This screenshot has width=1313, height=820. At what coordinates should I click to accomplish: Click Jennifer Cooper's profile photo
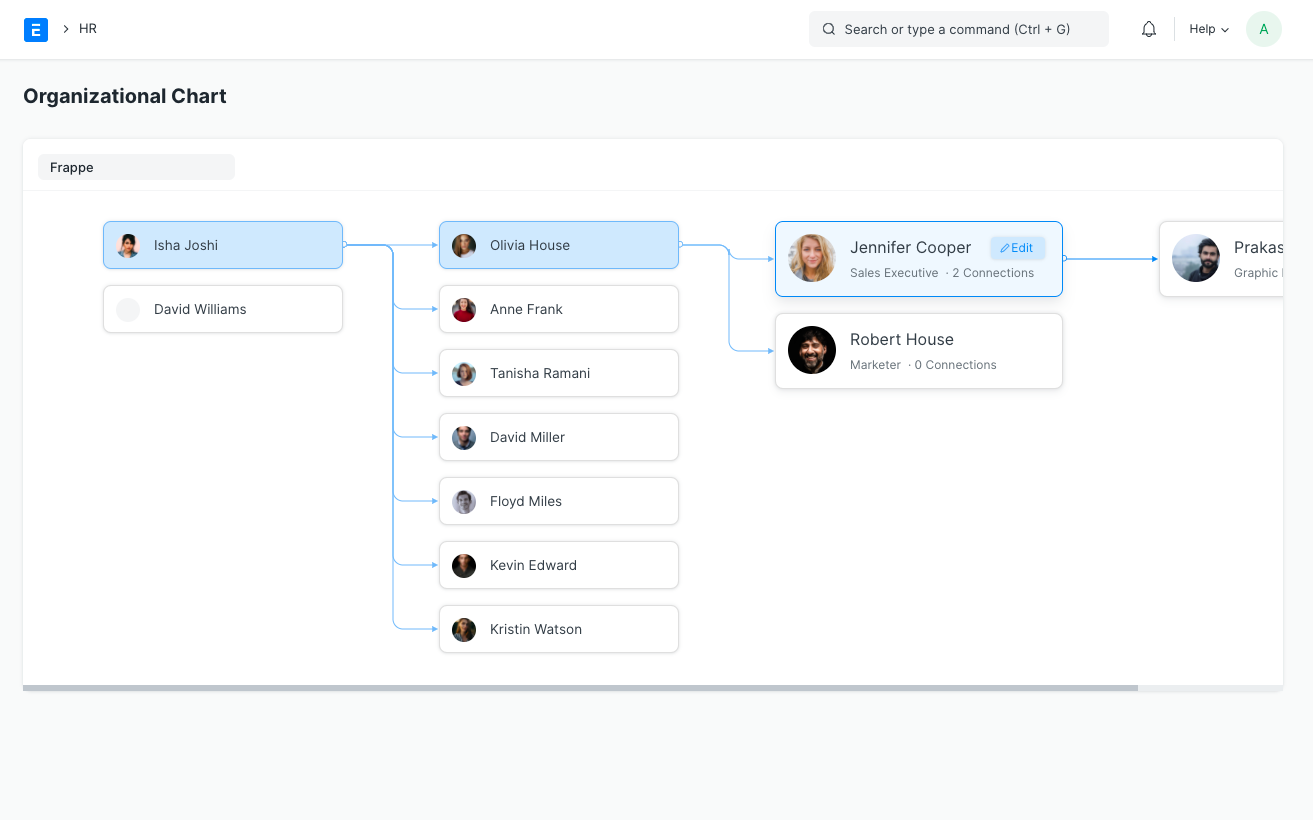811,258
